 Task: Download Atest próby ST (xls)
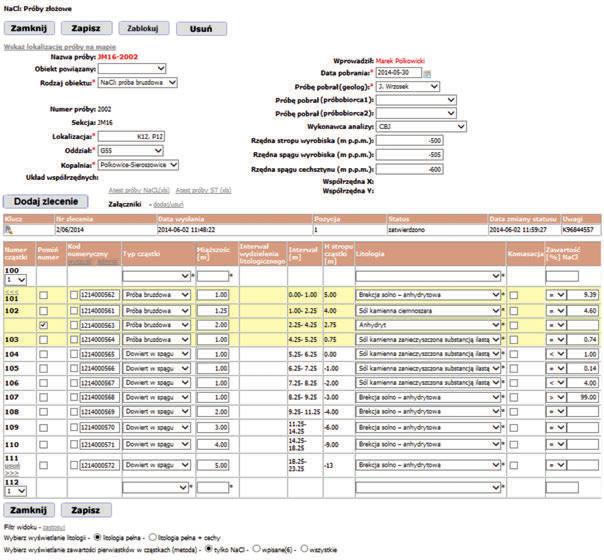[203, 190]
